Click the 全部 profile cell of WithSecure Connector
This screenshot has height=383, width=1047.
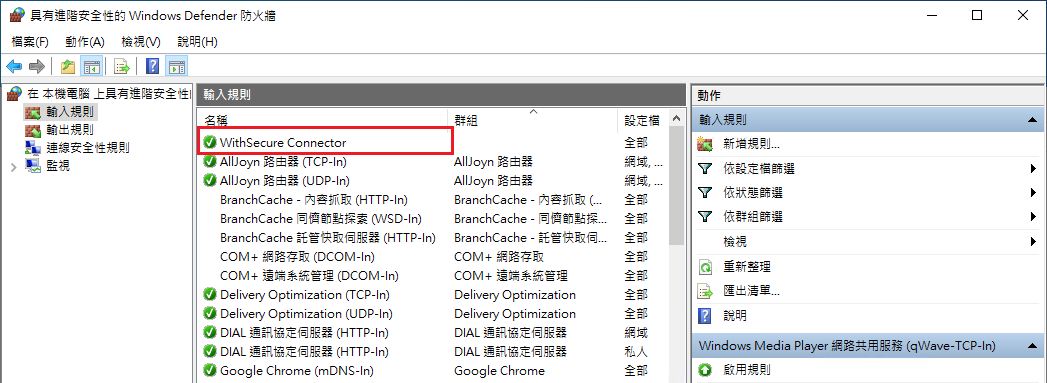[636, 142]
